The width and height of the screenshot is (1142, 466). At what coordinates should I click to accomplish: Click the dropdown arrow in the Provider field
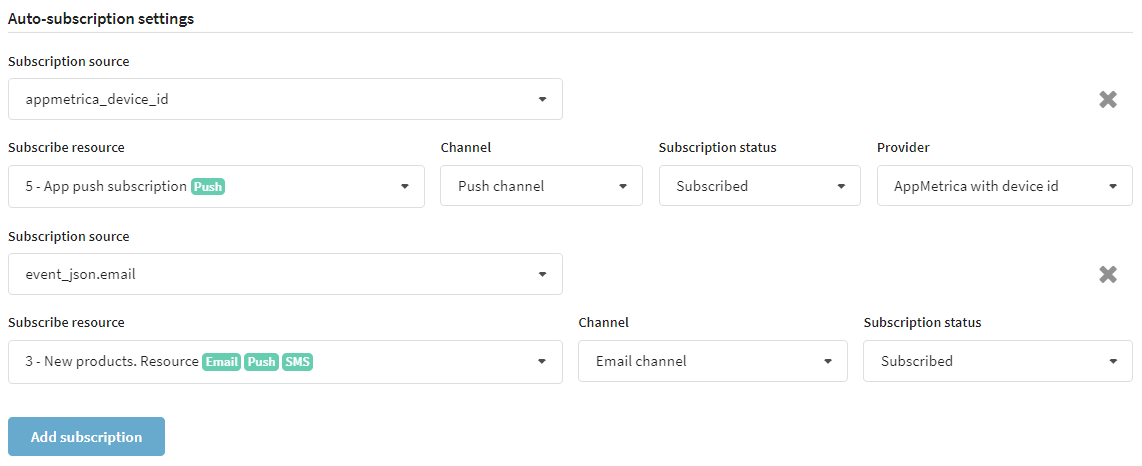tap(1113, 186)
